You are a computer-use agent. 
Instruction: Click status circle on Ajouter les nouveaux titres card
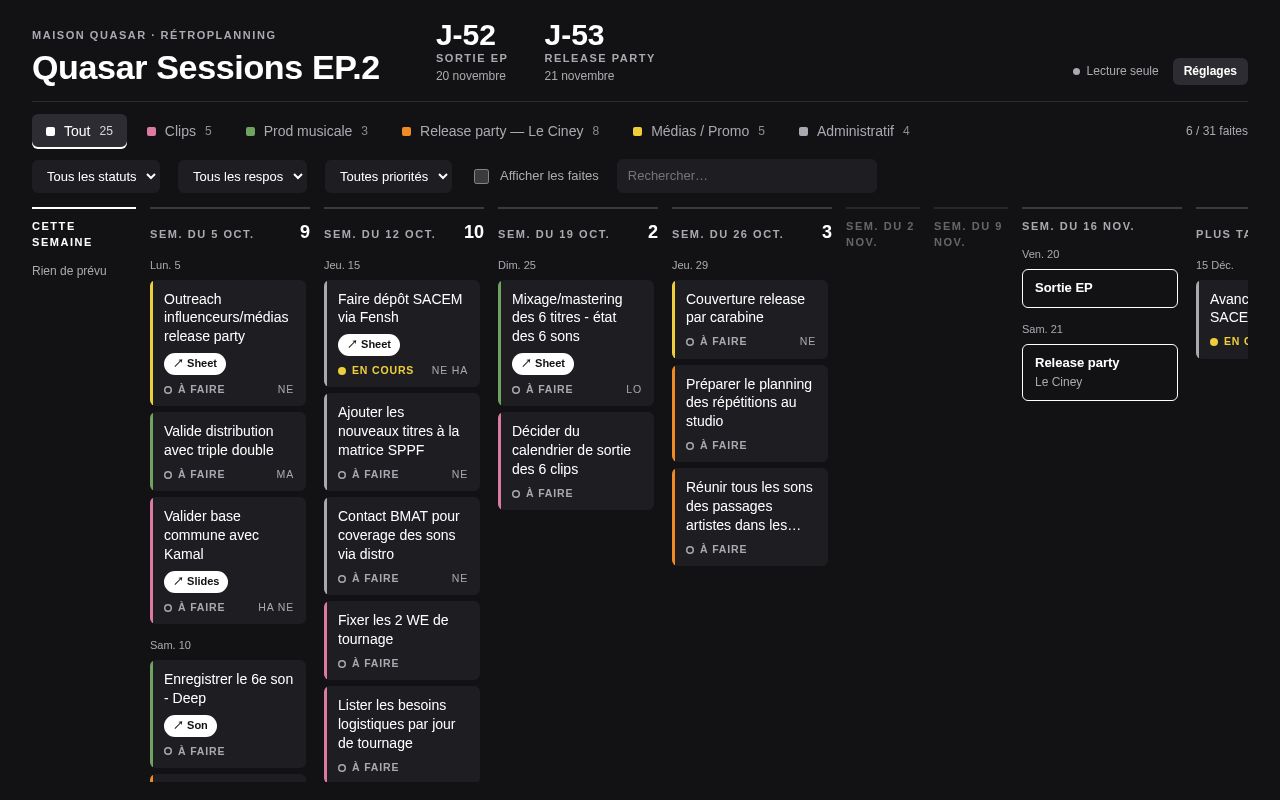(x=342, y=475)
